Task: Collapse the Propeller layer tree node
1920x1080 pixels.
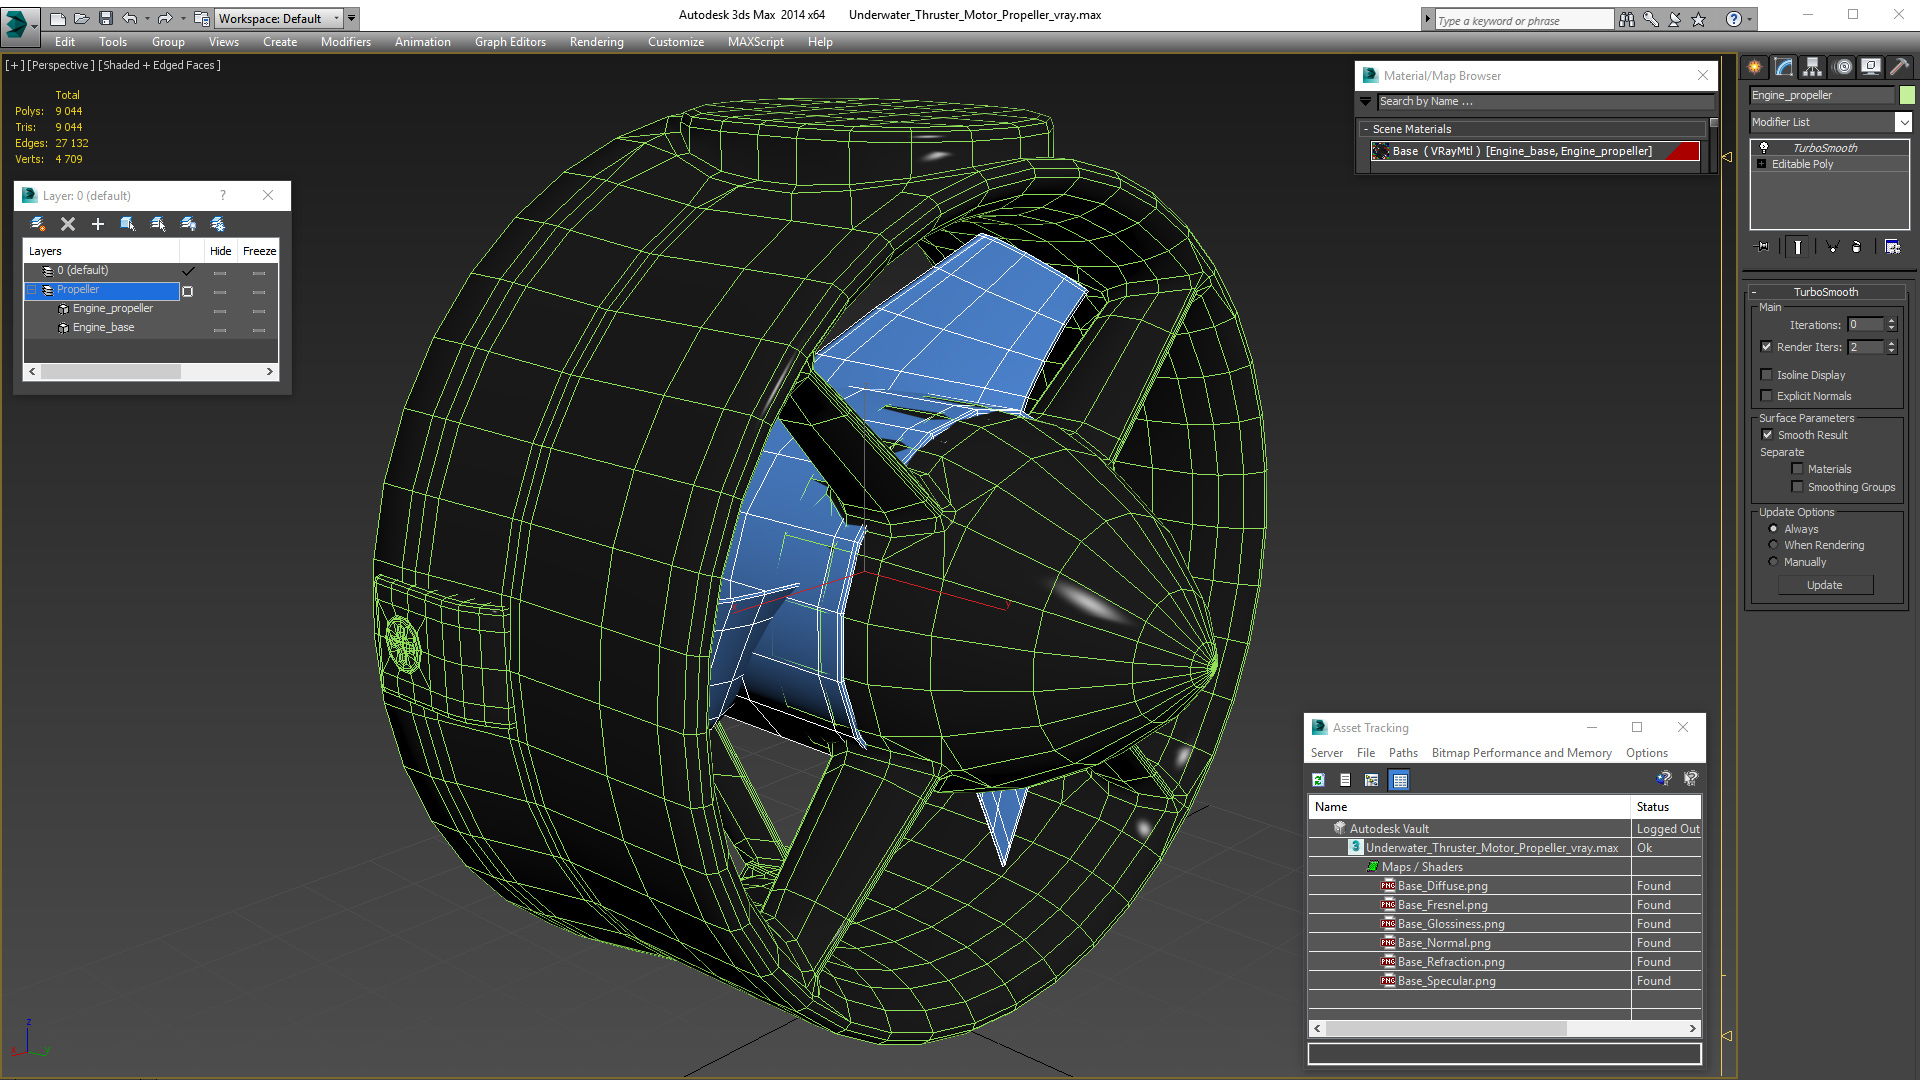Action: click(32, 290)
